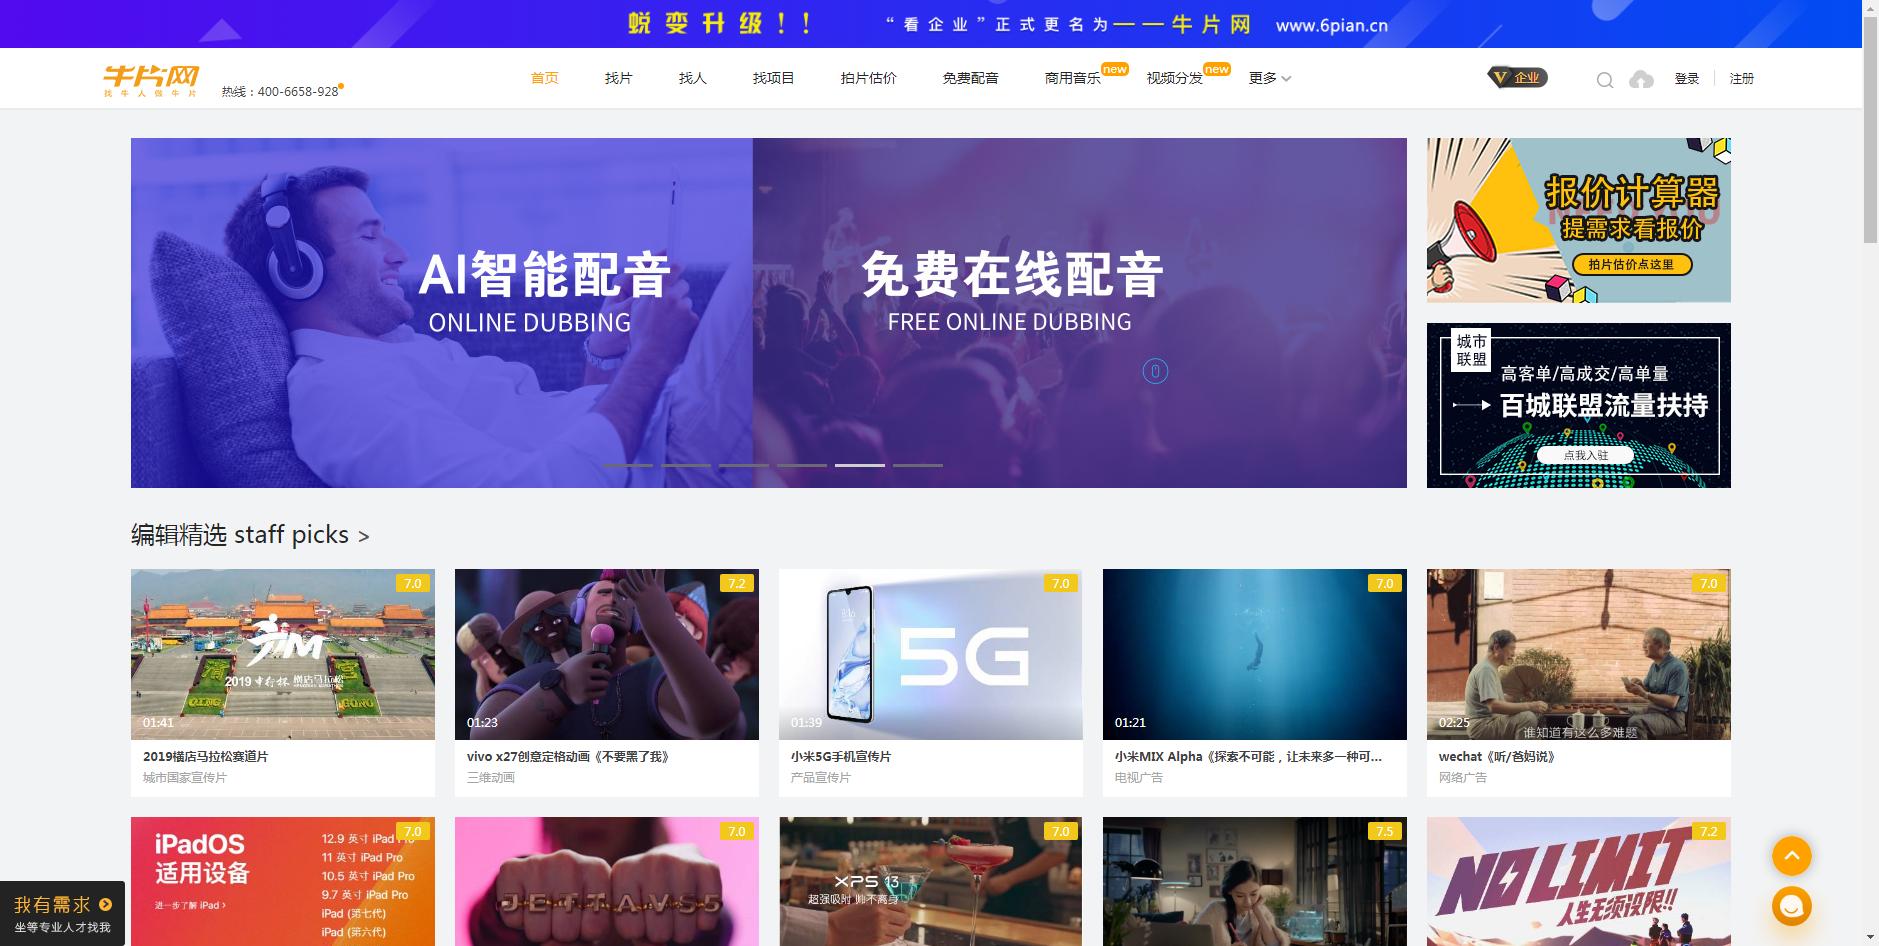Screen dimensions: 1879x946
Task: Click the 城市国家宣传片 category tag
Action: [185, 778]
